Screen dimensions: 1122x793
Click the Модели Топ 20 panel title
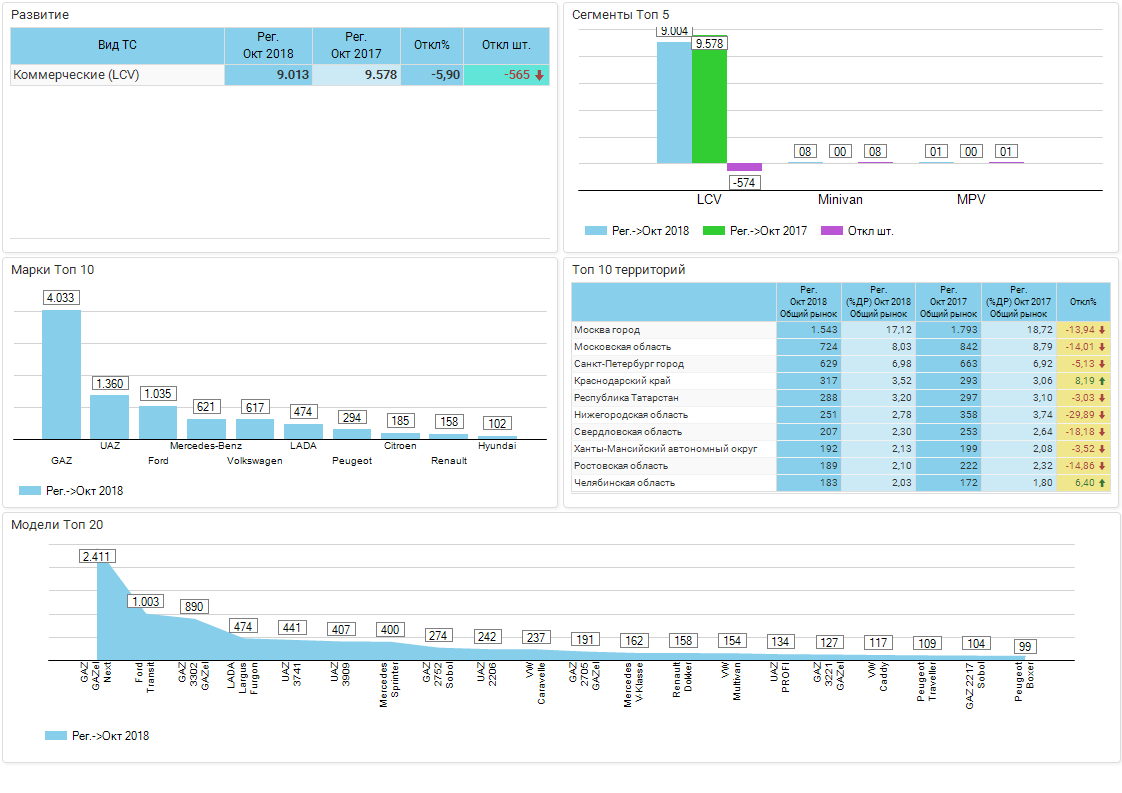point(57,525)
